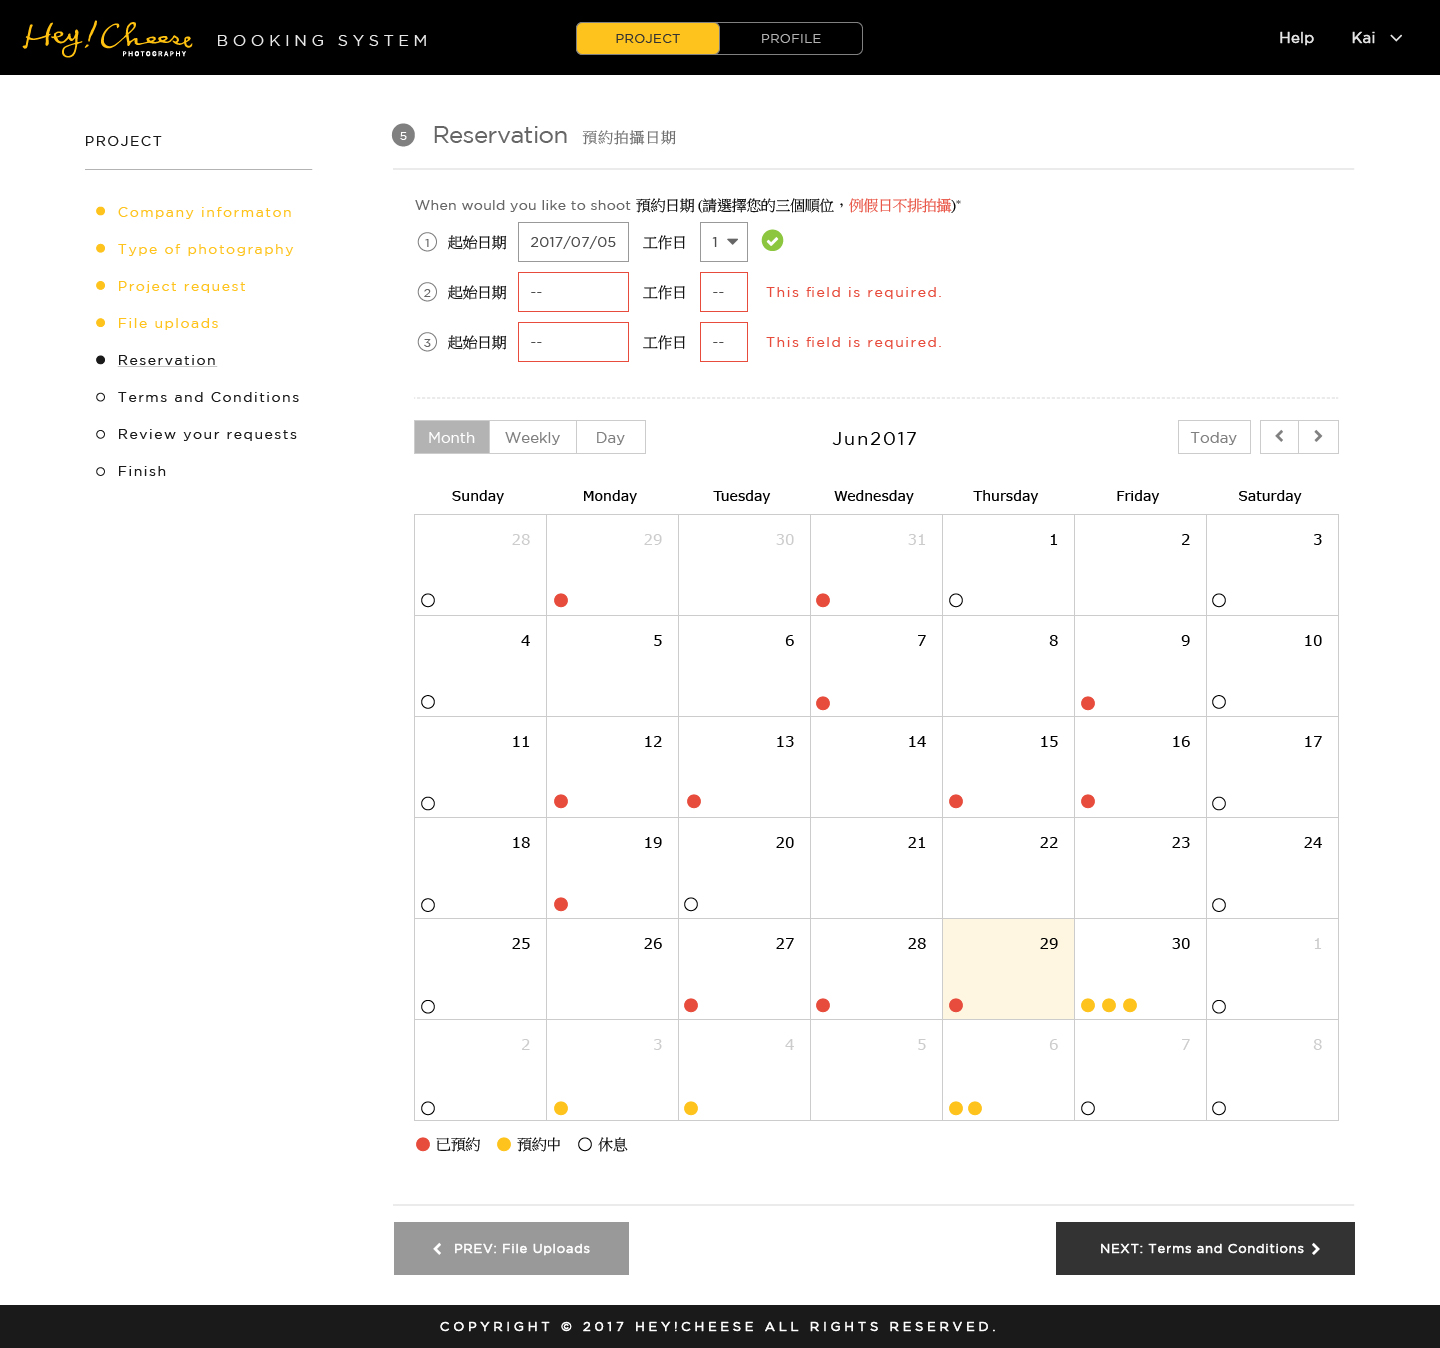This screenshot has width=1440, height=1348.
Task: Click rest-day circle on Thursday June 1
Action: click(956, 600)
